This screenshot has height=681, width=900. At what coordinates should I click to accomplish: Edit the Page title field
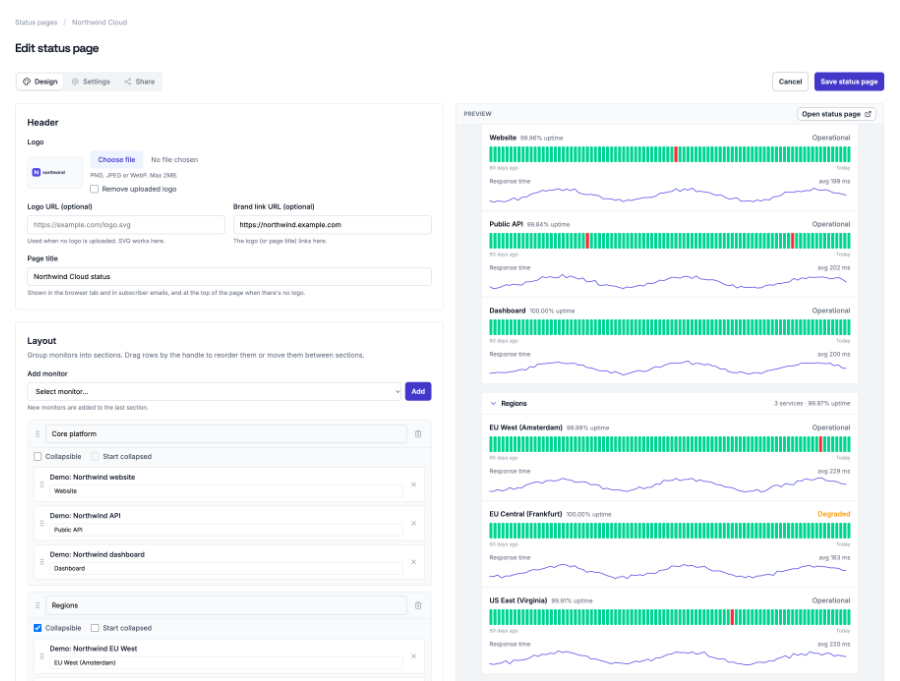(x=229, y=276)
